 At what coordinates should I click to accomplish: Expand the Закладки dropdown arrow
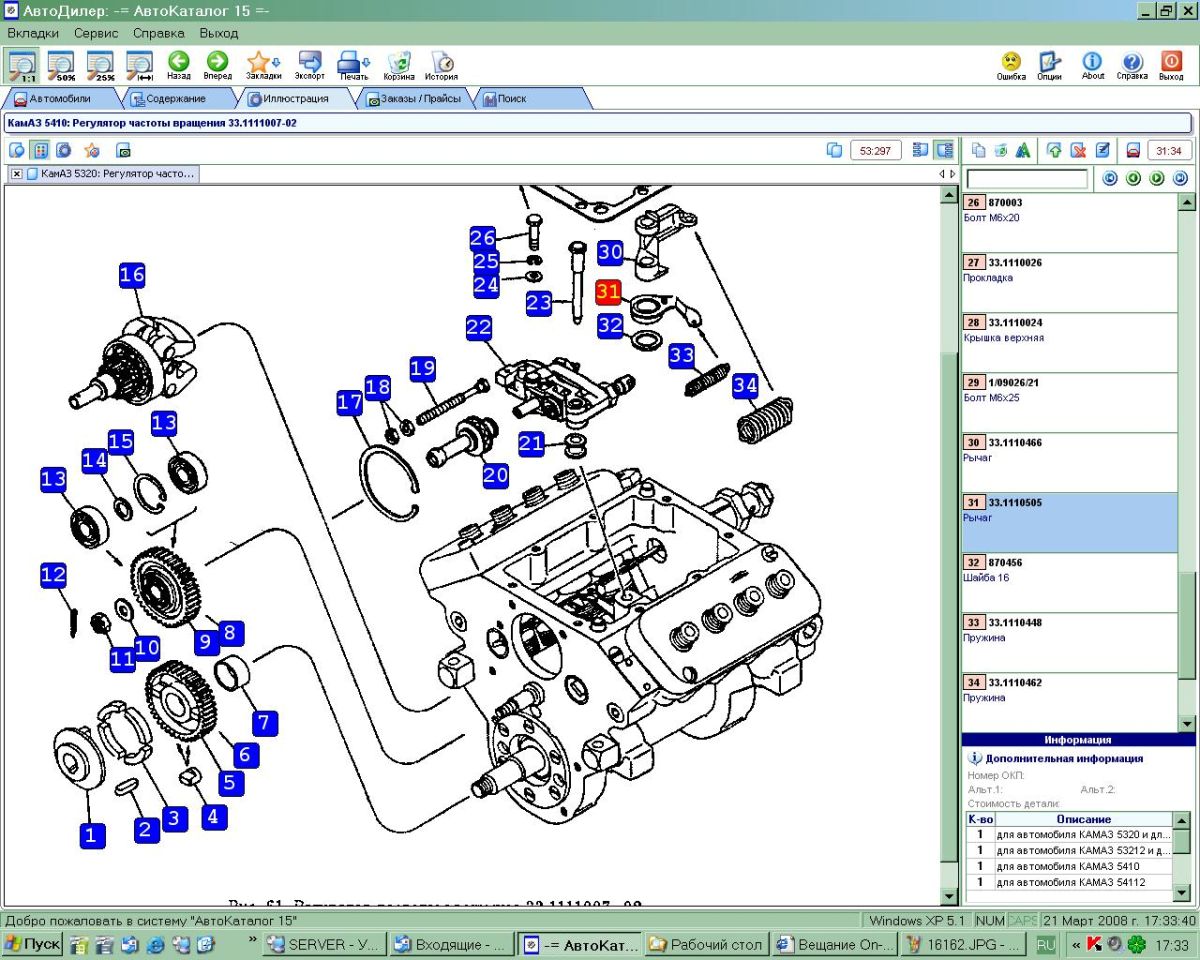(277, 61)
